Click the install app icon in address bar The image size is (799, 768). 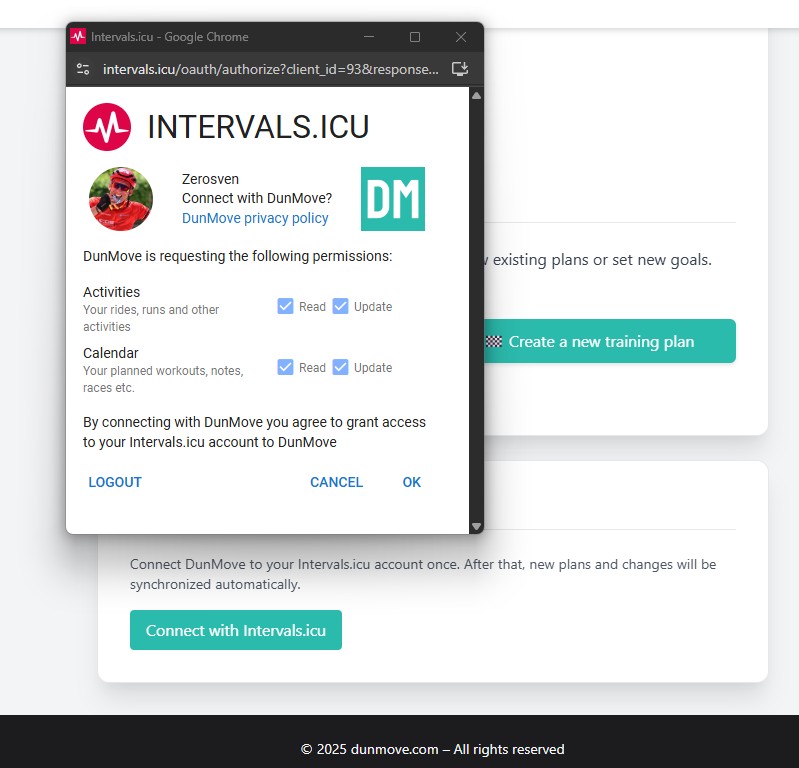point(460,69)
